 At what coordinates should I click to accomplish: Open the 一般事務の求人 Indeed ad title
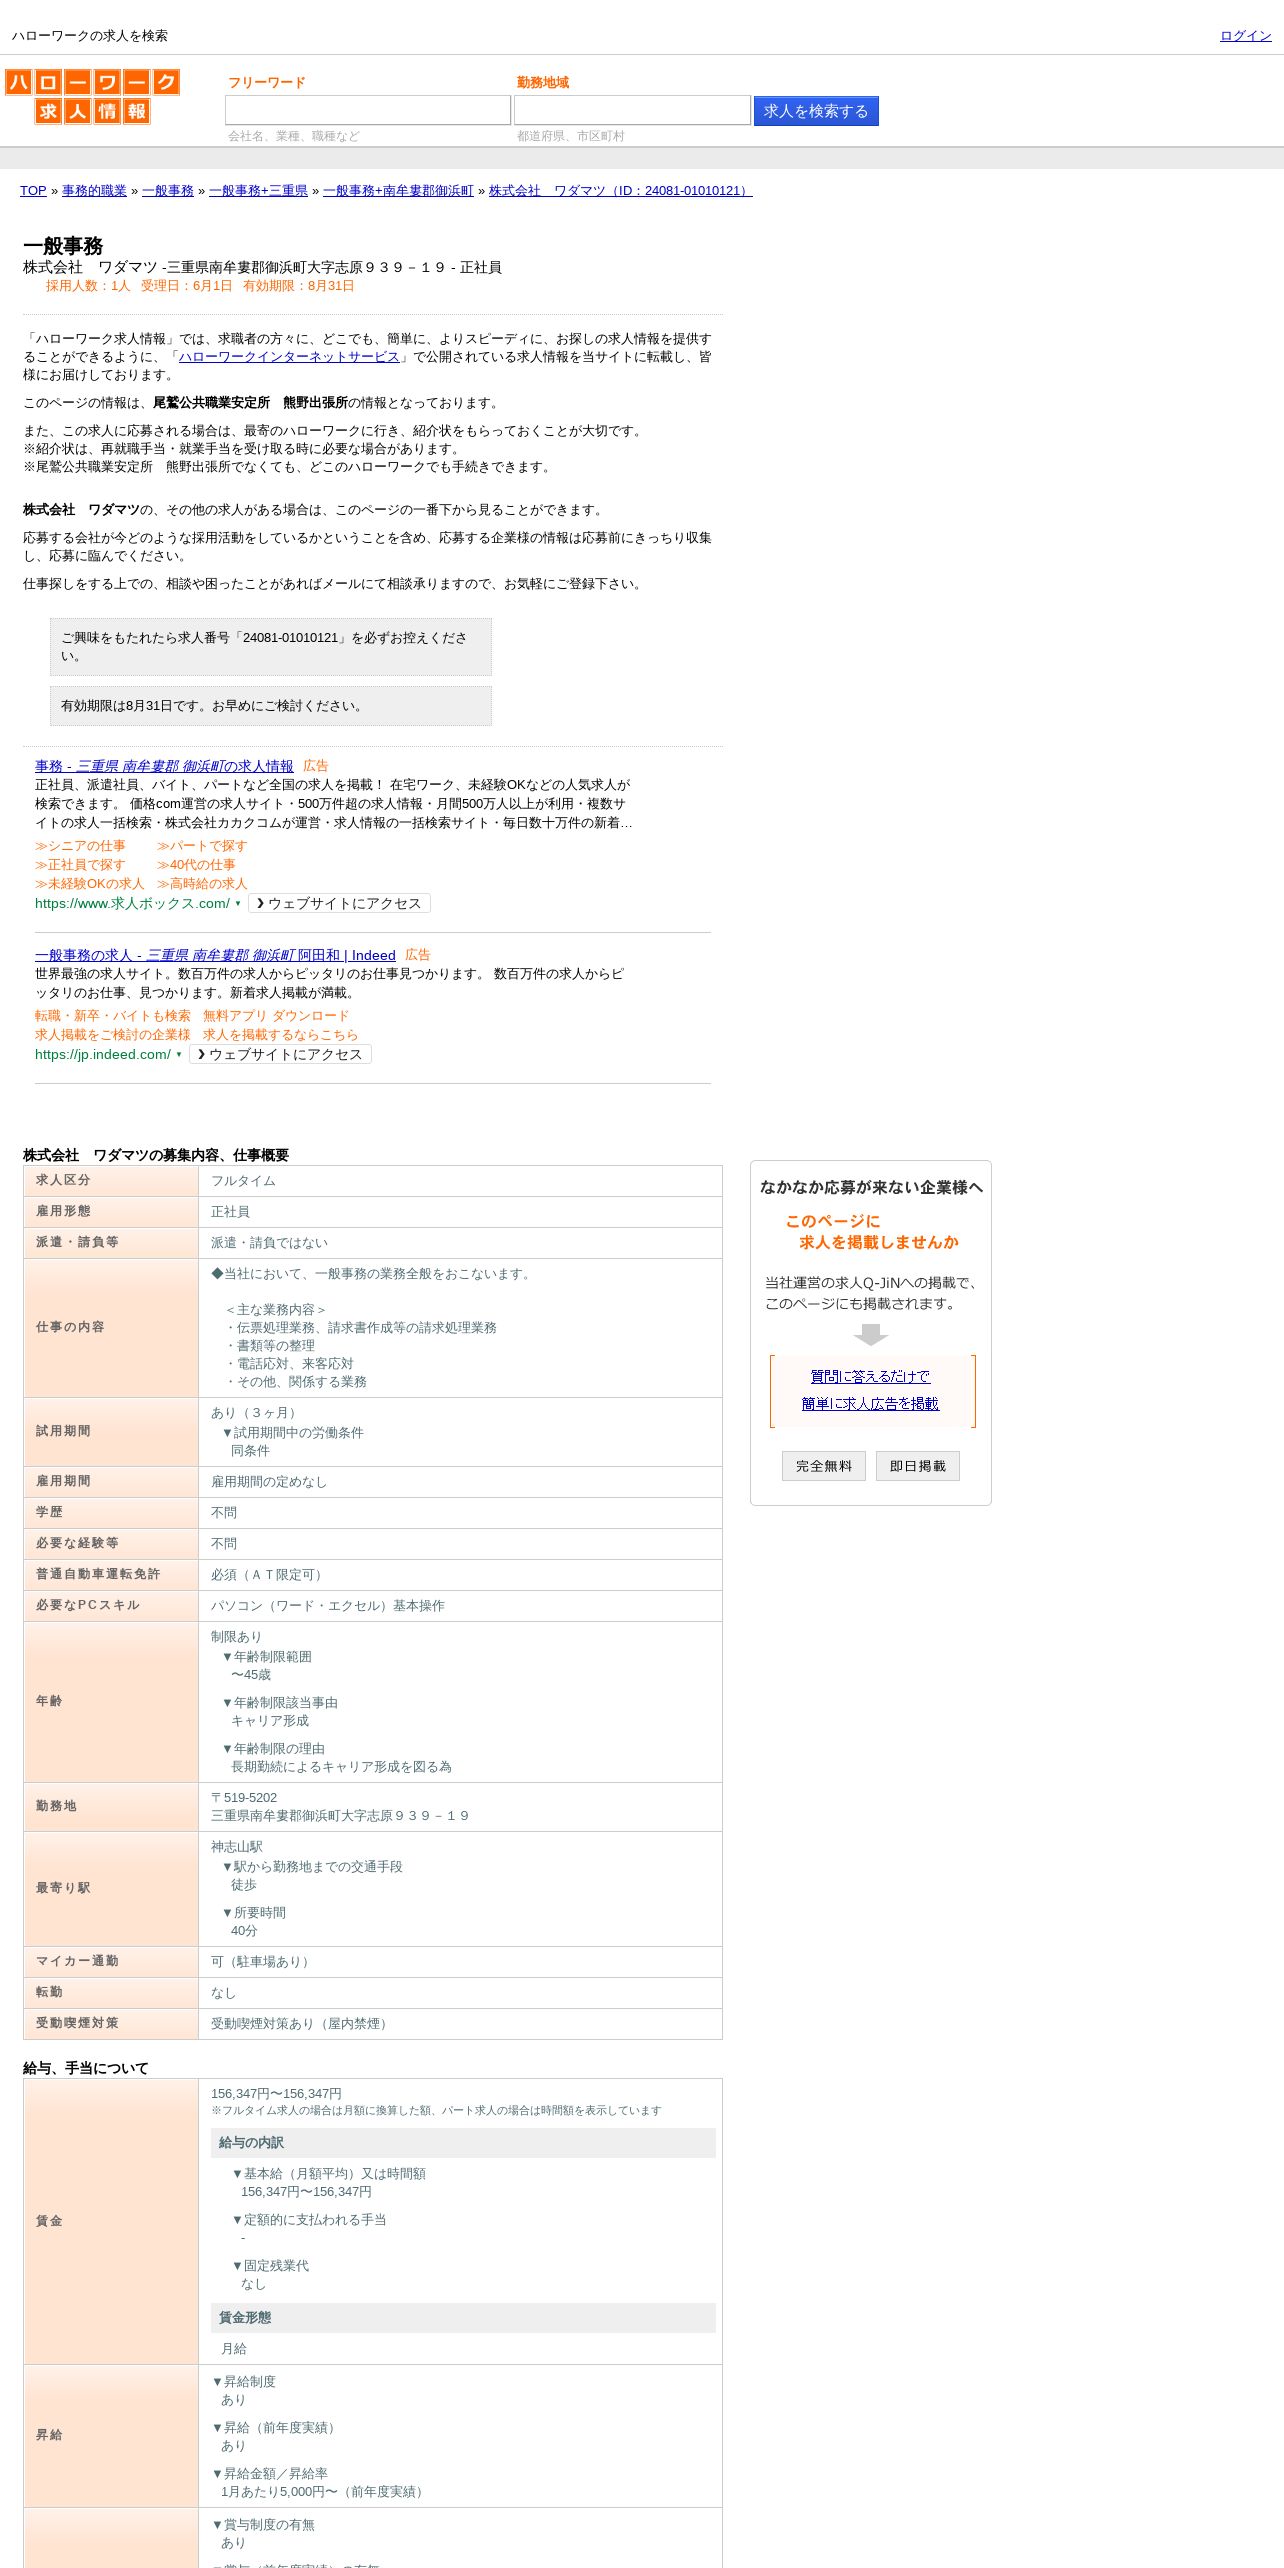[x=215, y=955]
